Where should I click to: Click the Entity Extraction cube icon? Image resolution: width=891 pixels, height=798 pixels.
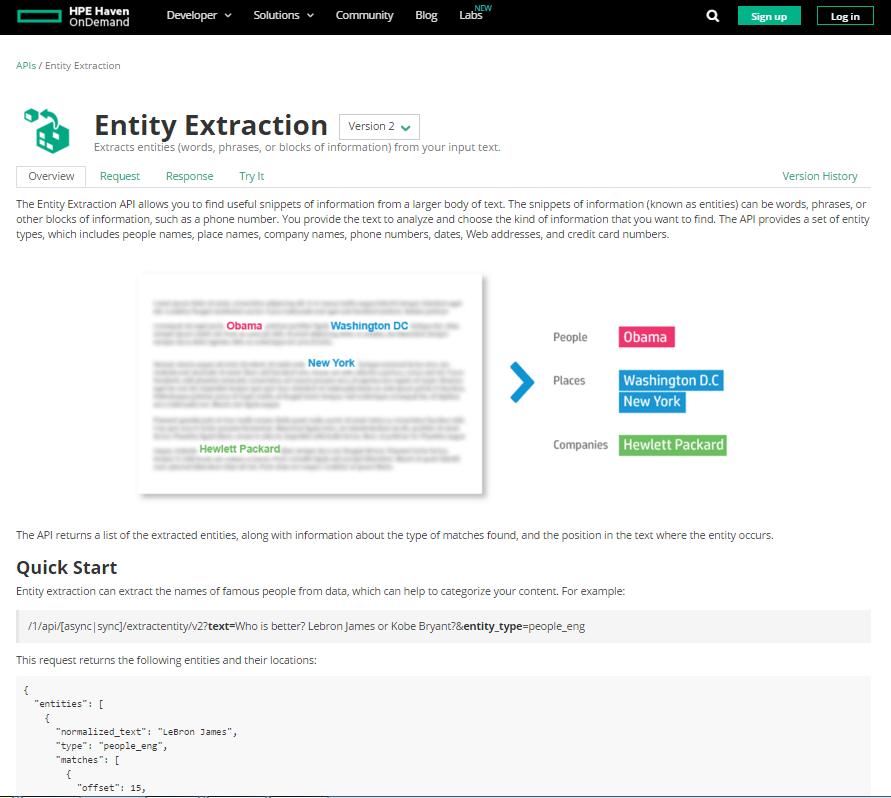click(47, 131)
